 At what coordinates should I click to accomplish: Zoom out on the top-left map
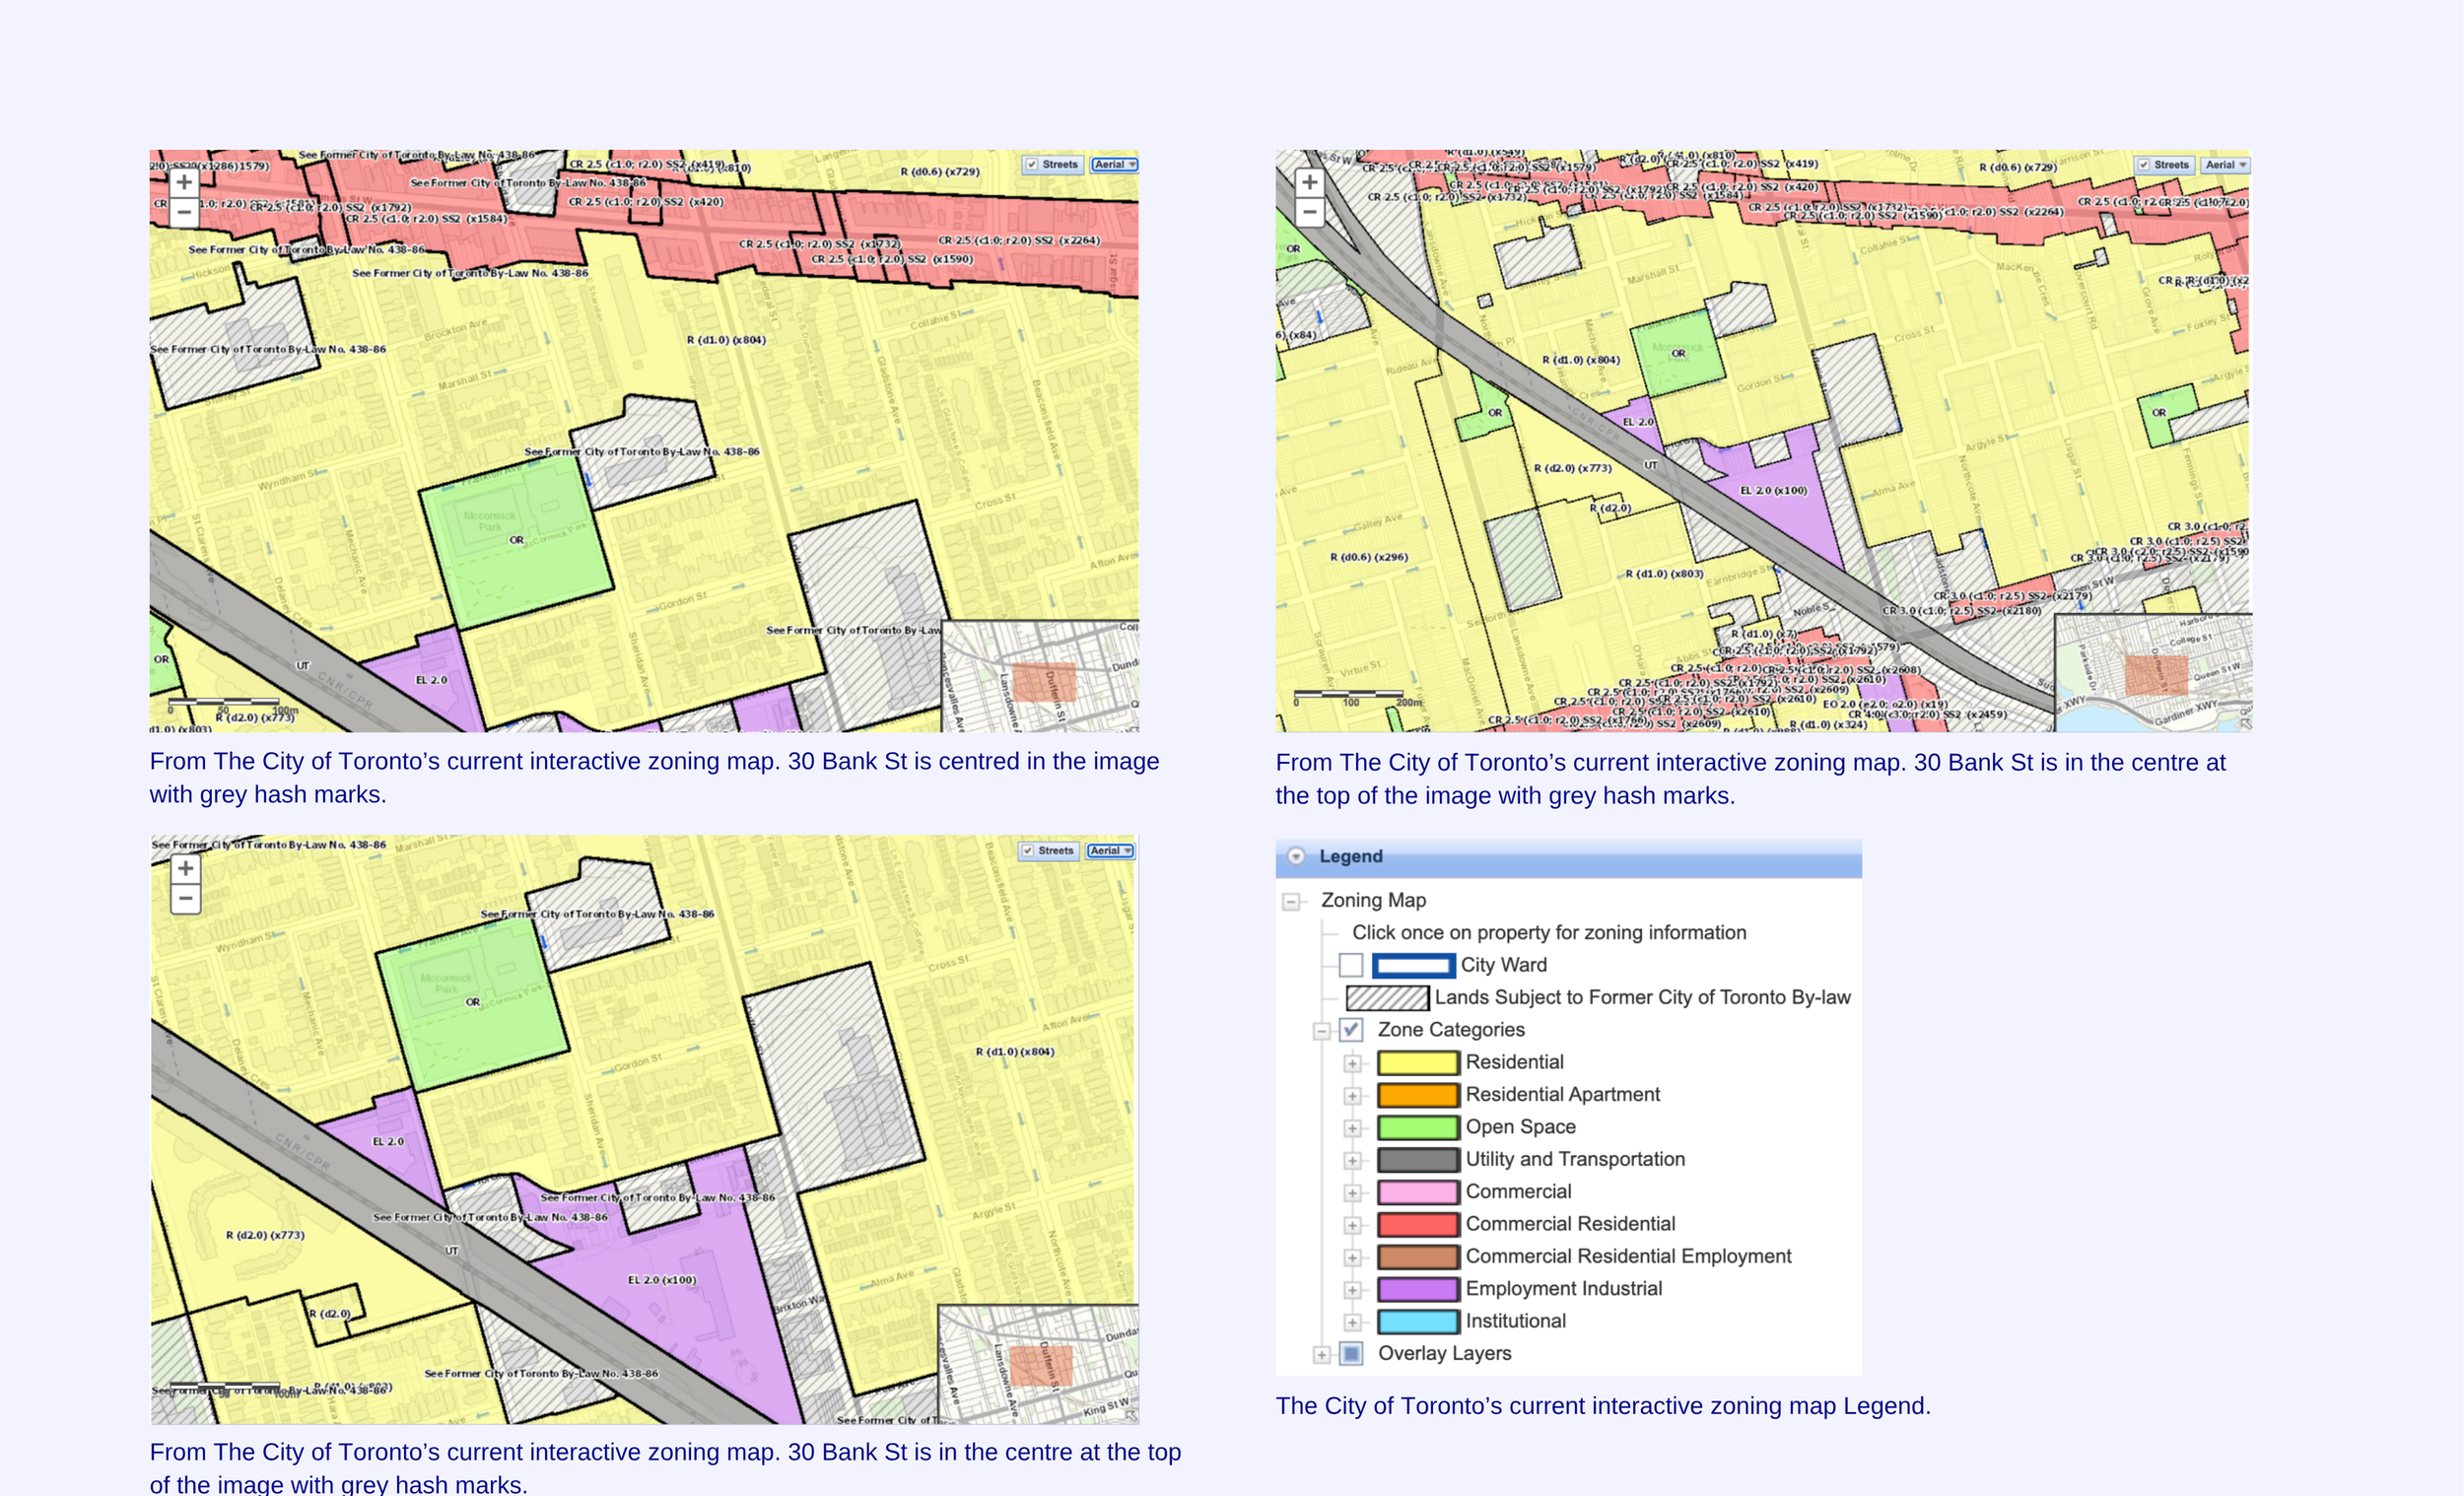point(184,212)
